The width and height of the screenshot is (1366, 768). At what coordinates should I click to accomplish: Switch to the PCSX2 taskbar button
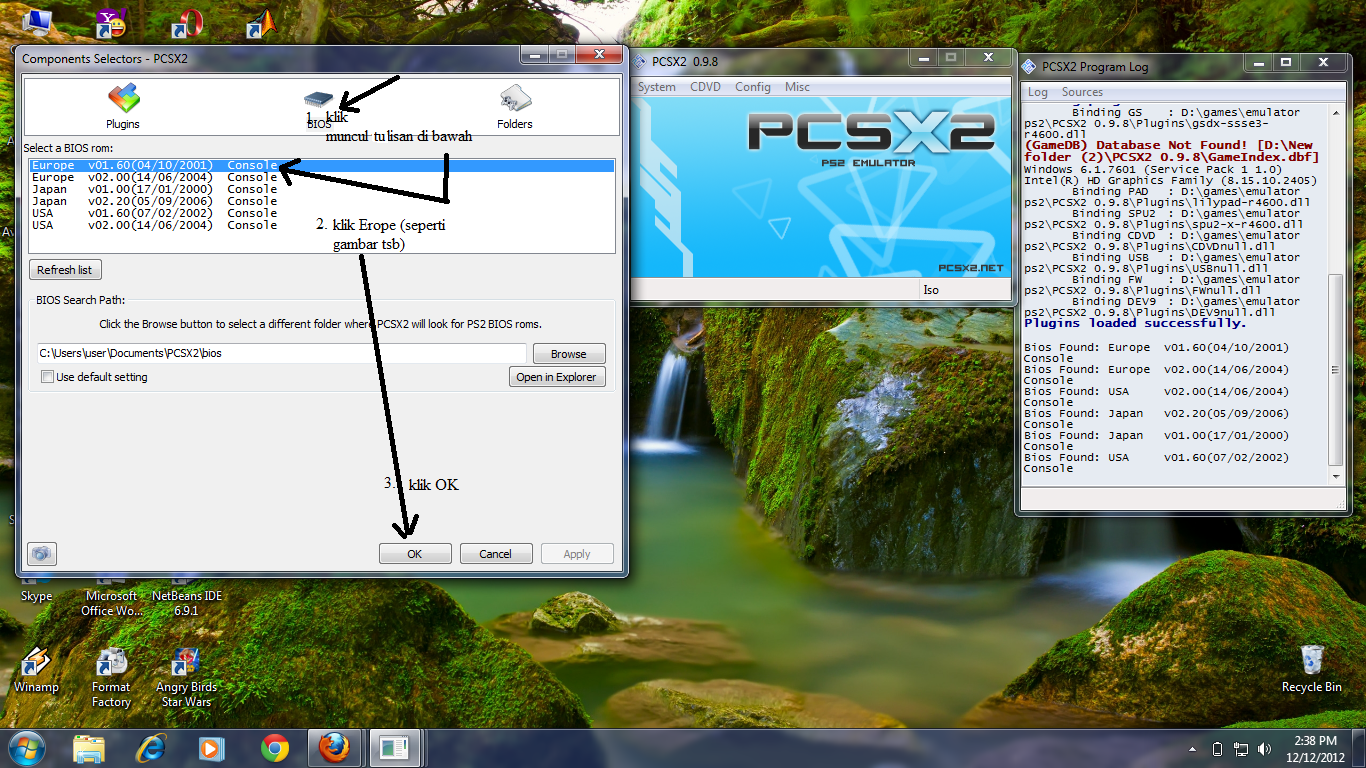(396, 748)
